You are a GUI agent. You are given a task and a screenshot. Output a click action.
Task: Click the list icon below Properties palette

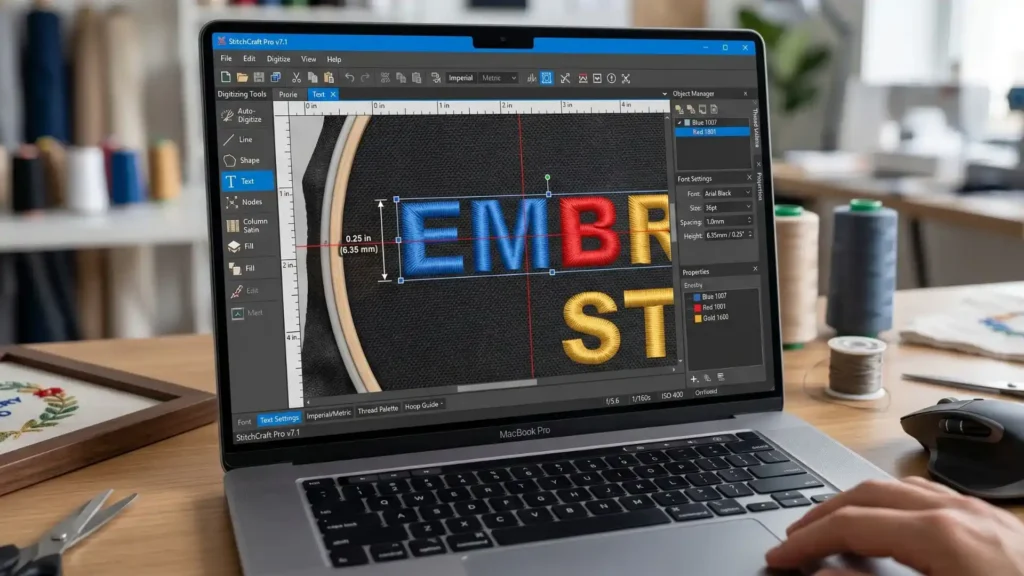tap(721, 377)
